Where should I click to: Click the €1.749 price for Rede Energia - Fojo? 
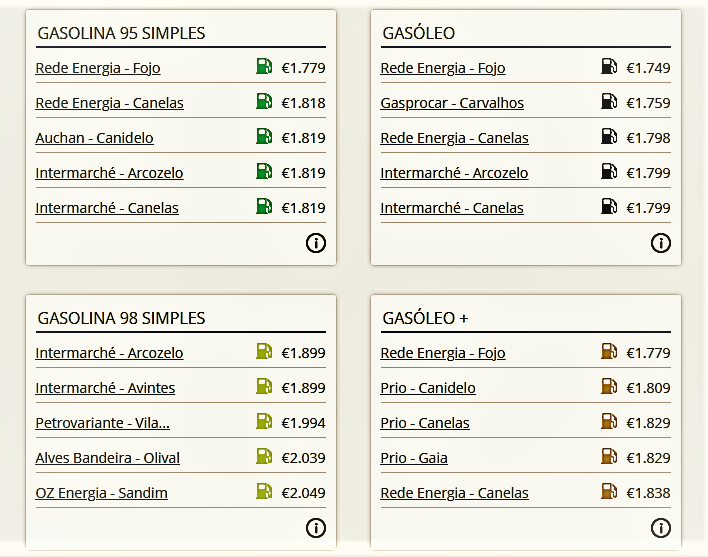(x=648, y=68)
